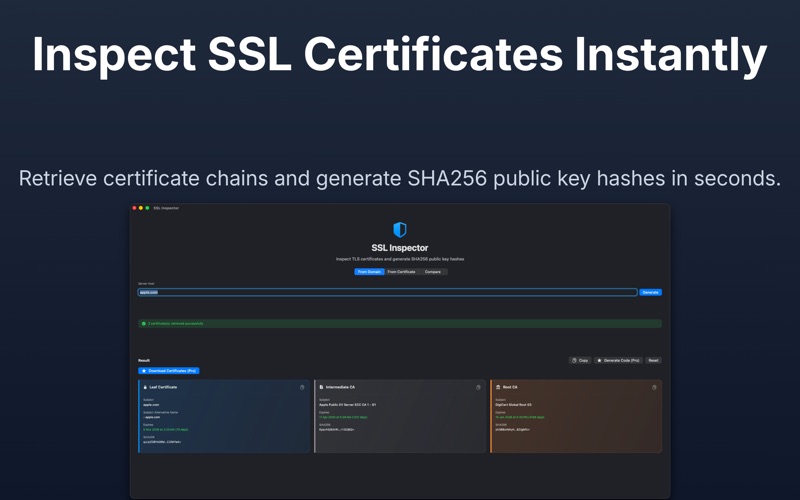800x500 pixels.
Task: Reset the results with Reset button
Action: pos(653,360)
